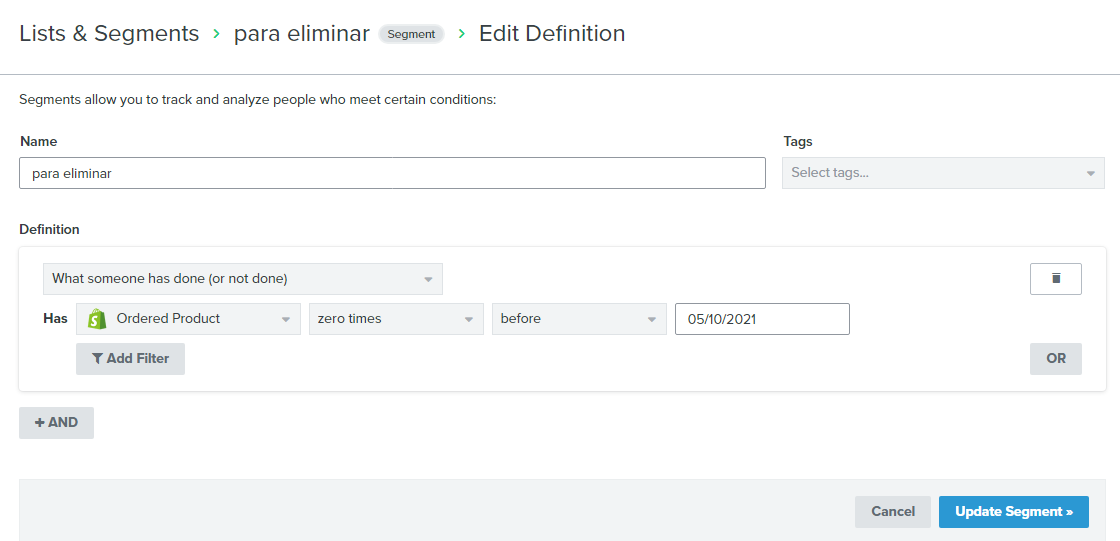Cancel editing the segment
This screenshot has height=541, width=1120.
point(893,512)
